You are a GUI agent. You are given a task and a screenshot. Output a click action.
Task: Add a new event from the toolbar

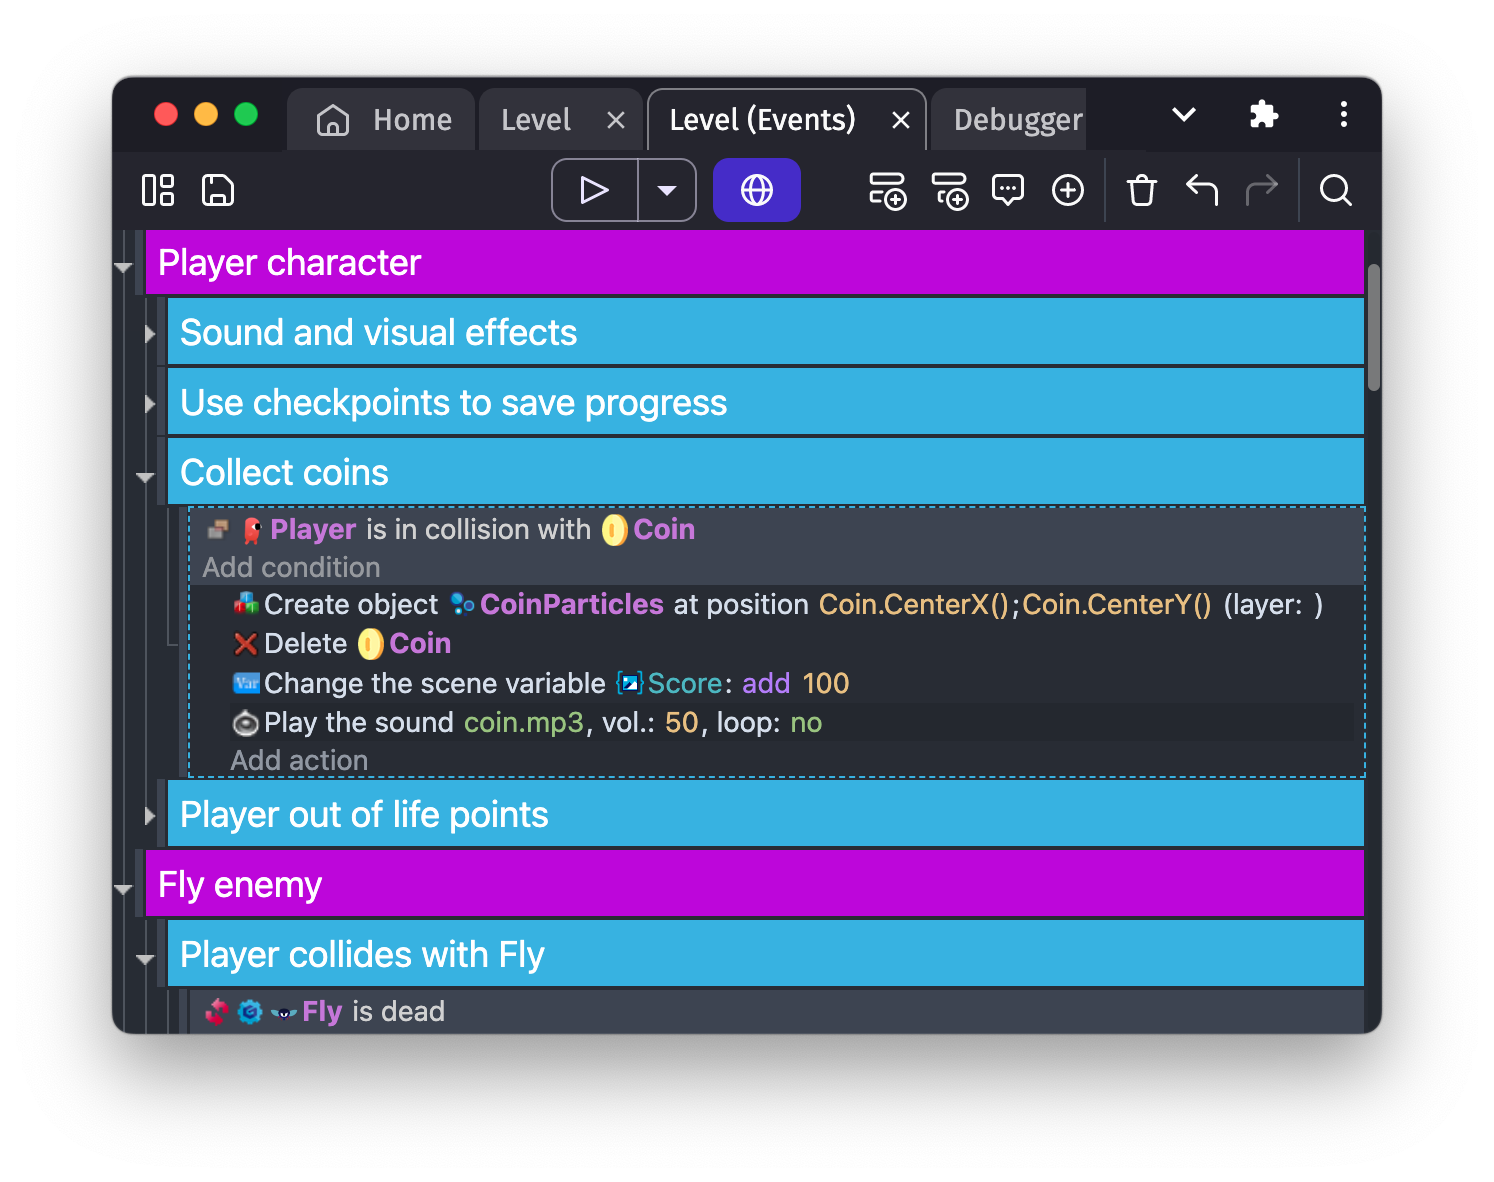point(887,190)
